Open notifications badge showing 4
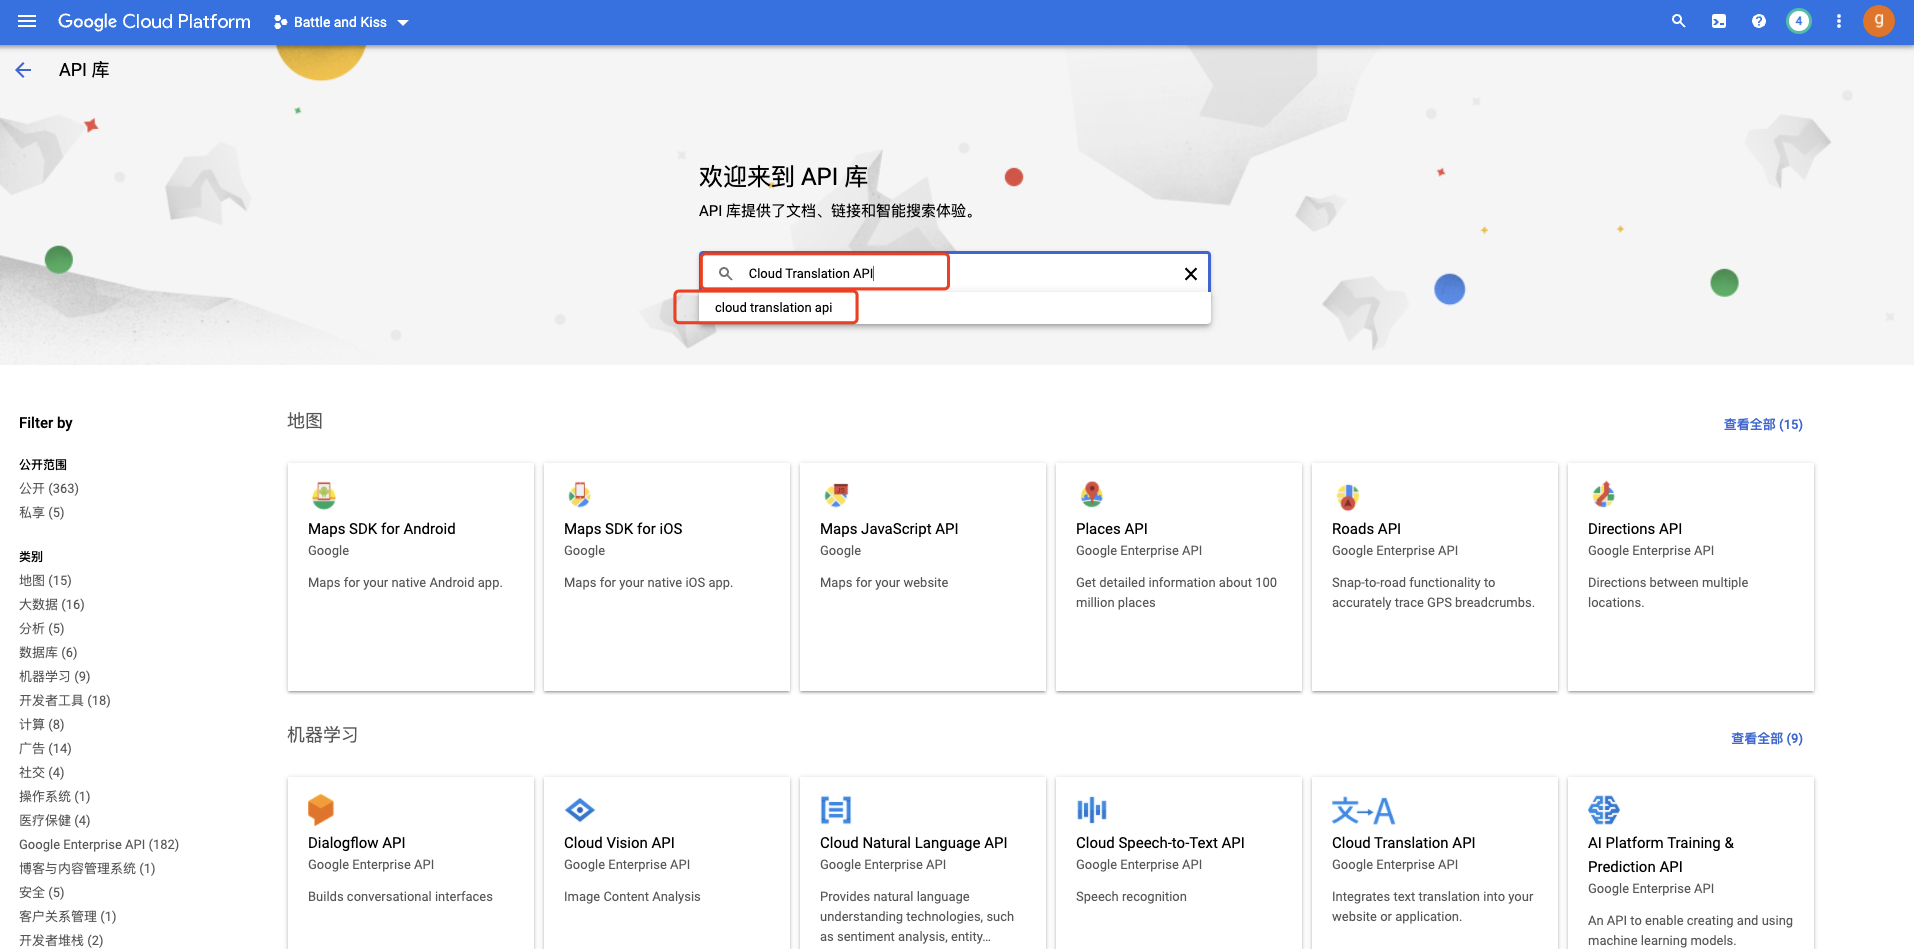The width and height of the screenshot is (1914, 949). [x=1799, y=21]
